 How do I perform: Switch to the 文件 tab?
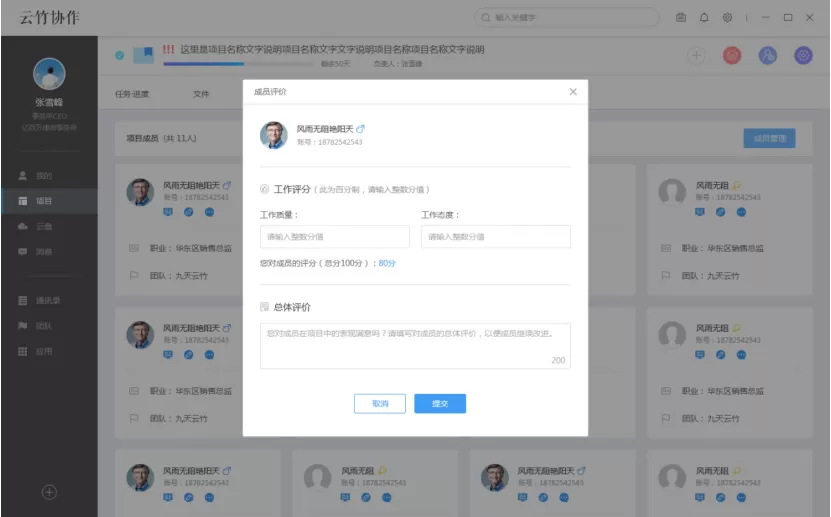click(201, 94)
